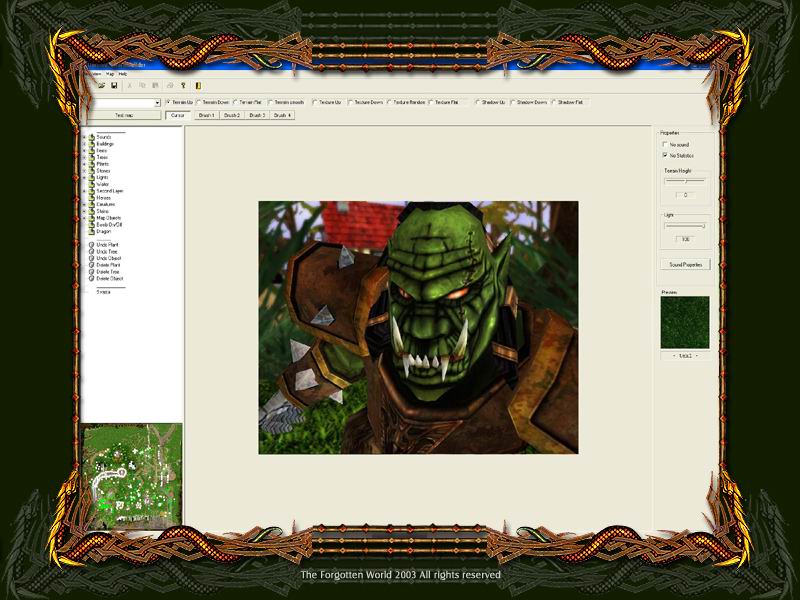This screenshot has width=800, height=600.
Task: Click the Terrain Height slider
Action: pos(685,181)
